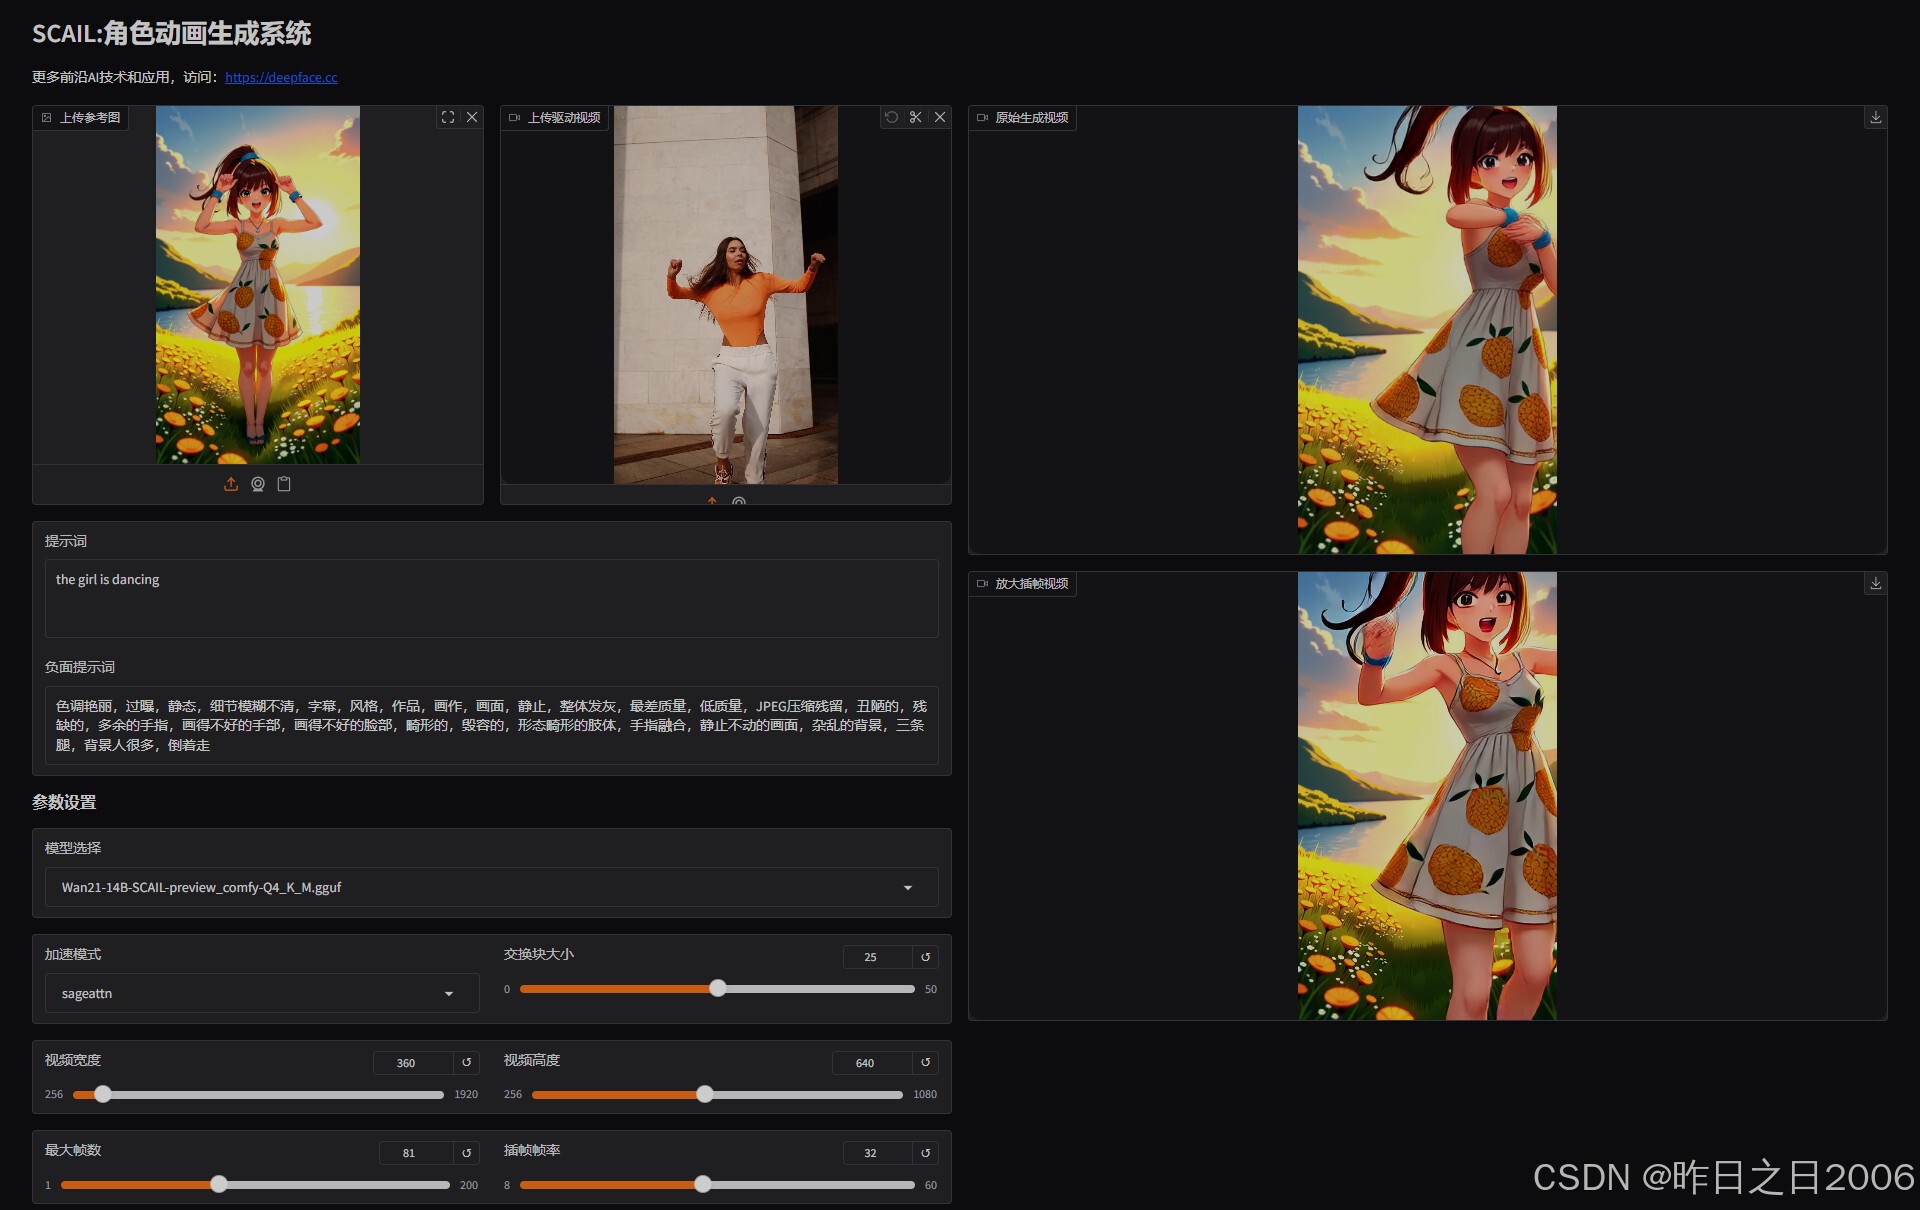This screenshot has width=1920, height=1210.
Task: Click the undo icon on the driving video
Action: pos(891,117)
